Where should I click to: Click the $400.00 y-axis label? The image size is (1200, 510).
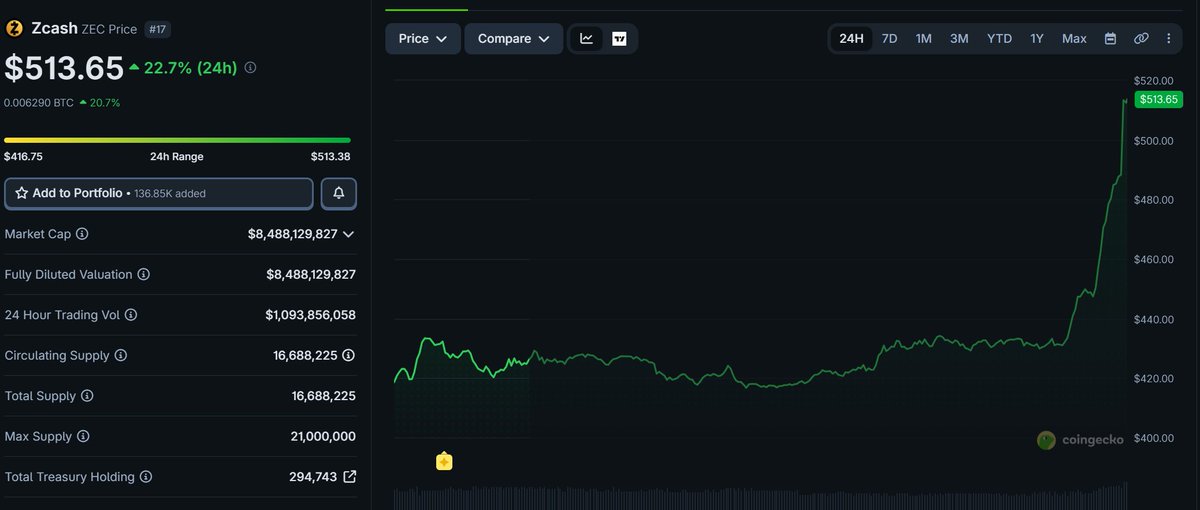pos(1153,438)
